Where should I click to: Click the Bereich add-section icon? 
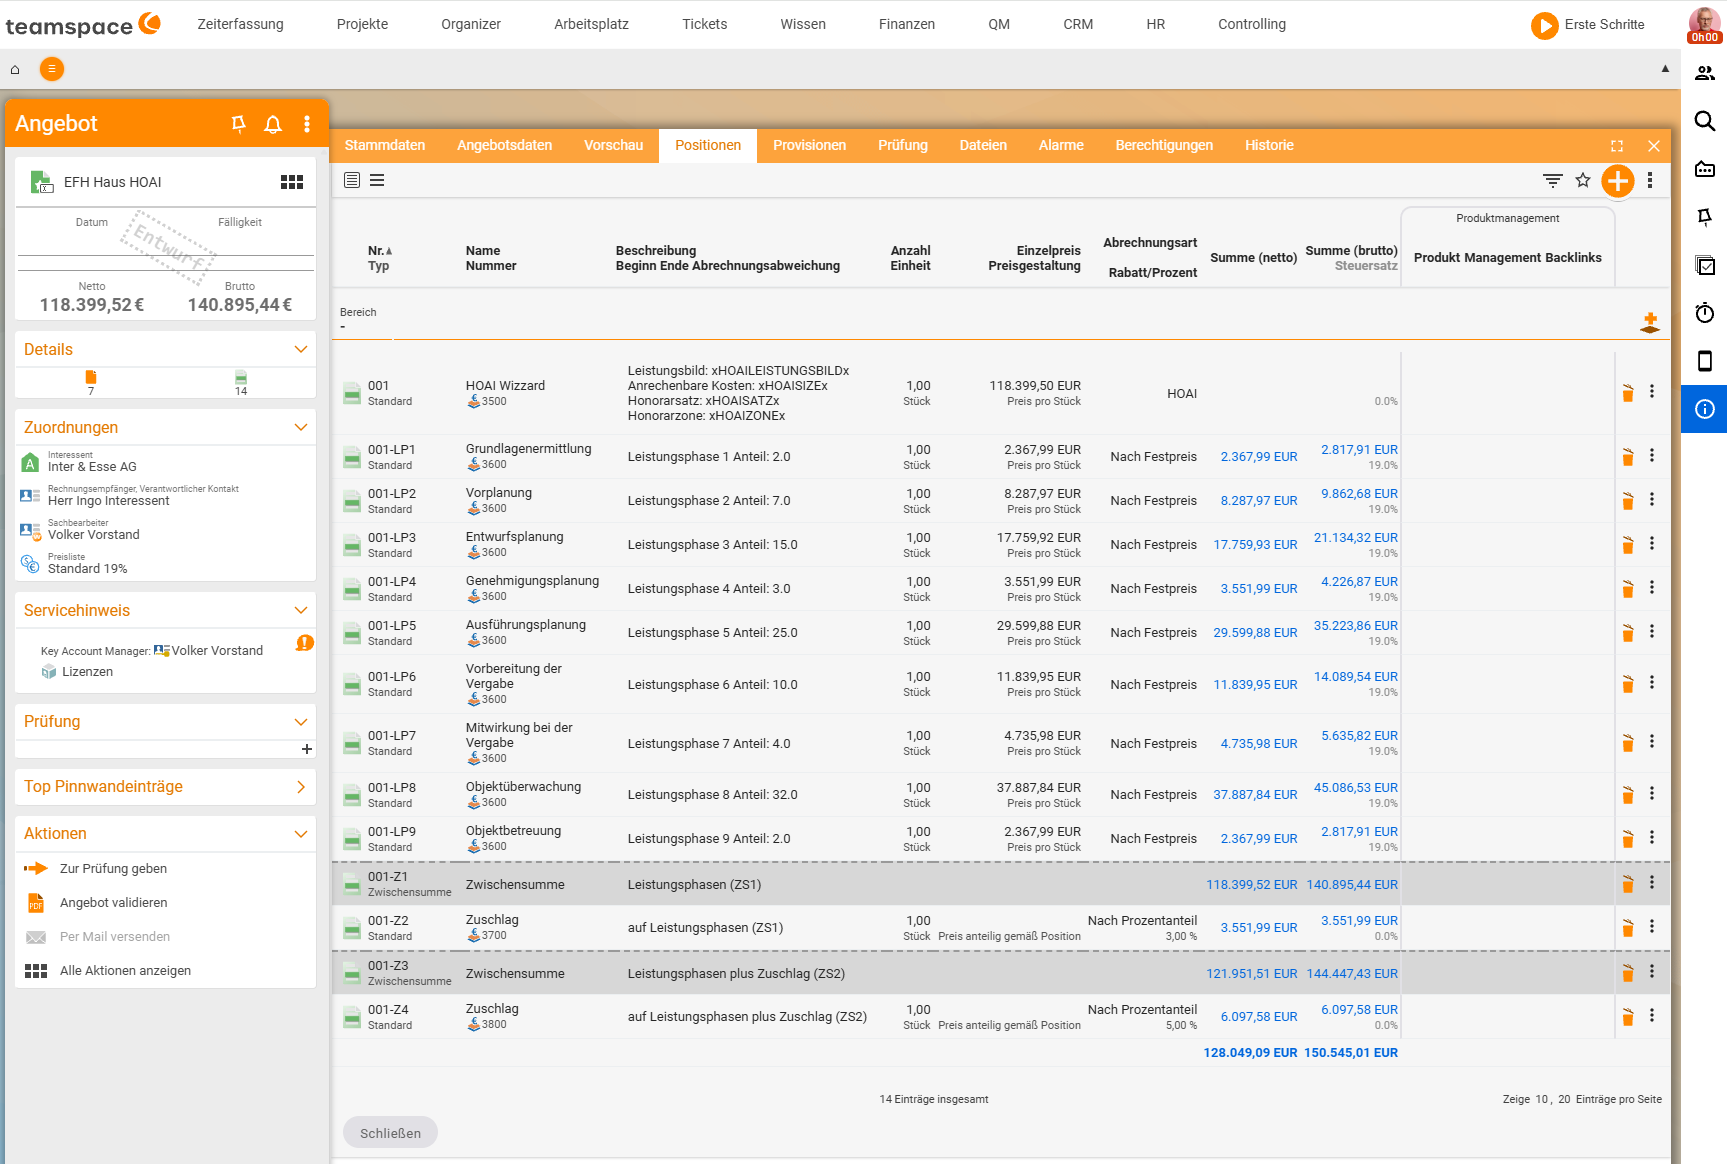[1650, 322]
